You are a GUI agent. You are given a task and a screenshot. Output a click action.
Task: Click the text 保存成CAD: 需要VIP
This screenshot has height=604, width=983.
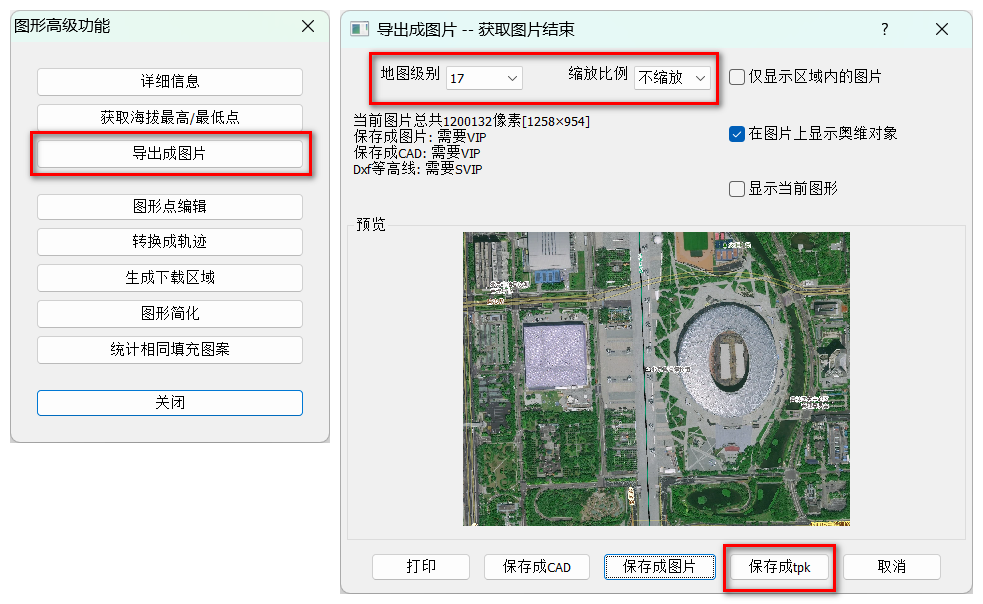(417, 153)
